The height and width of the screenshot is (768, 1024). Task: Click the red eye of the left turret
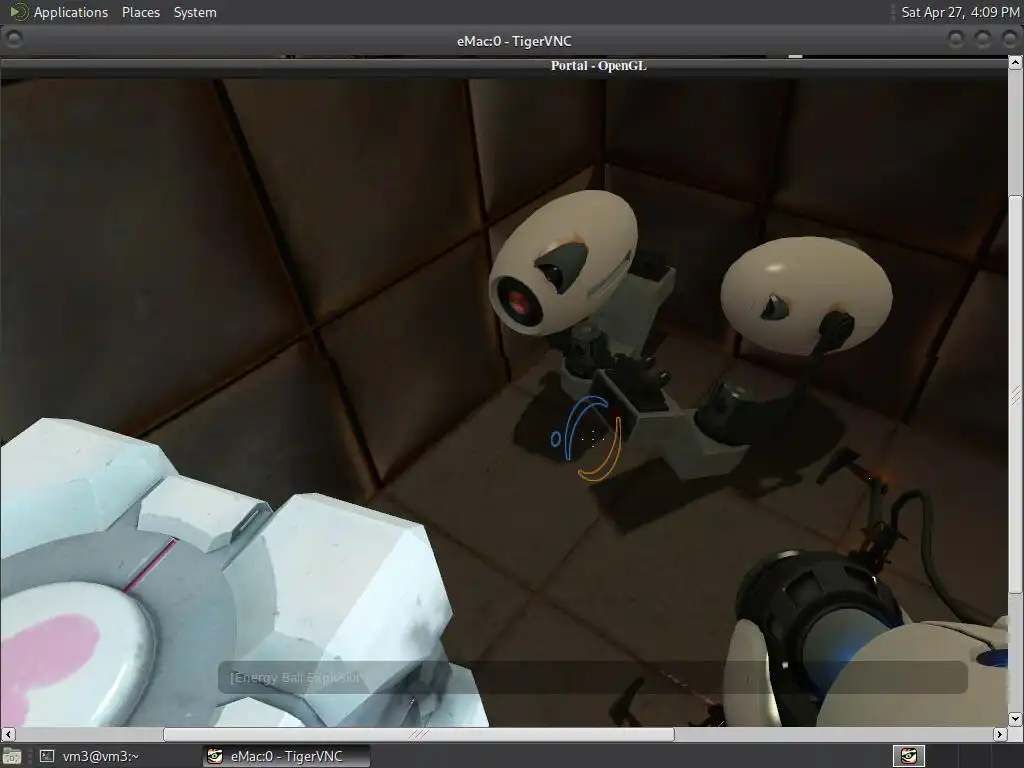click(x=518, y=302)
